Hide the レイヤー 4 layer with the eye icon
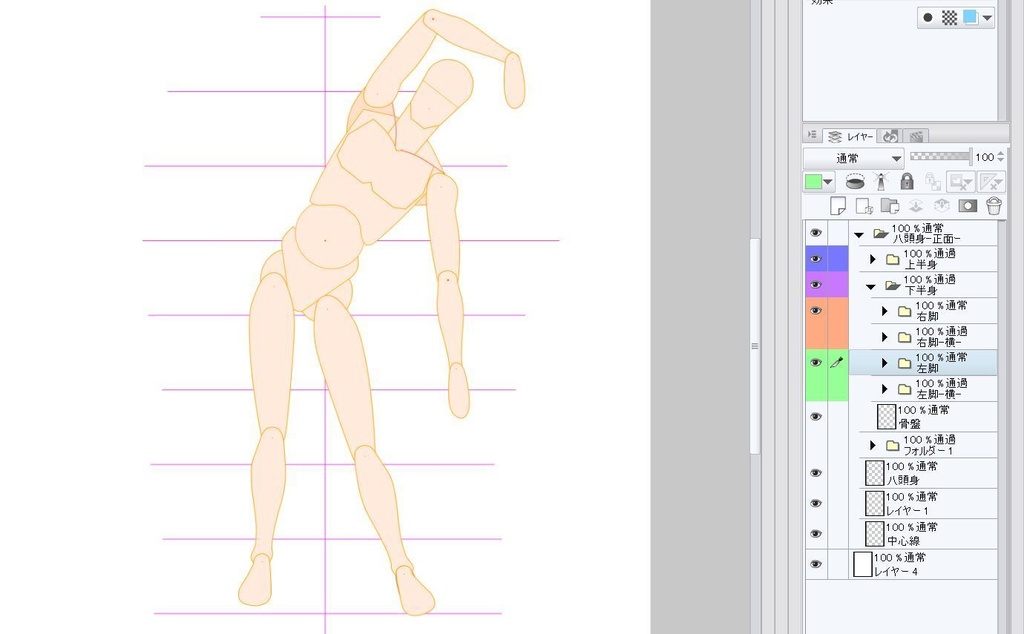The width and height of the screenshot is (1024, 634). [816, 564]
